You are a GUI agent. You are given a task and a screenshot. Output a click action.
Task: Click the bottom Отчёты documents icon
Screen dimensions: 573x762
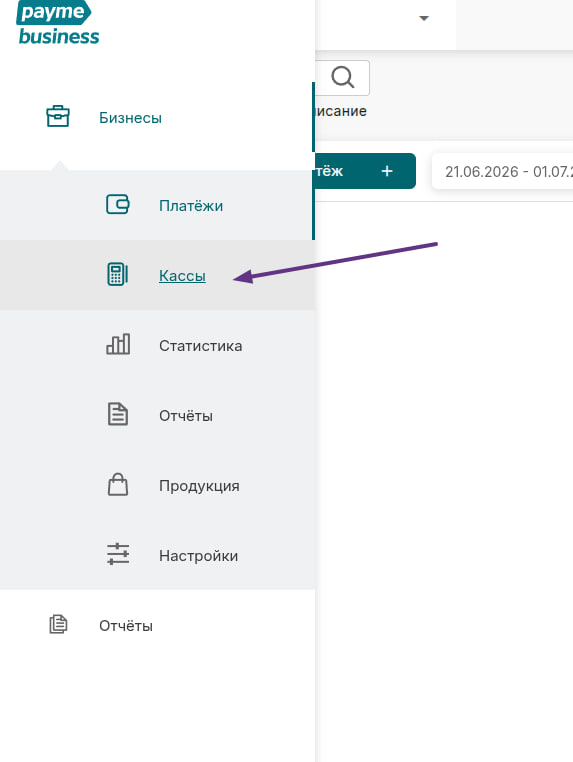(58, 624)
